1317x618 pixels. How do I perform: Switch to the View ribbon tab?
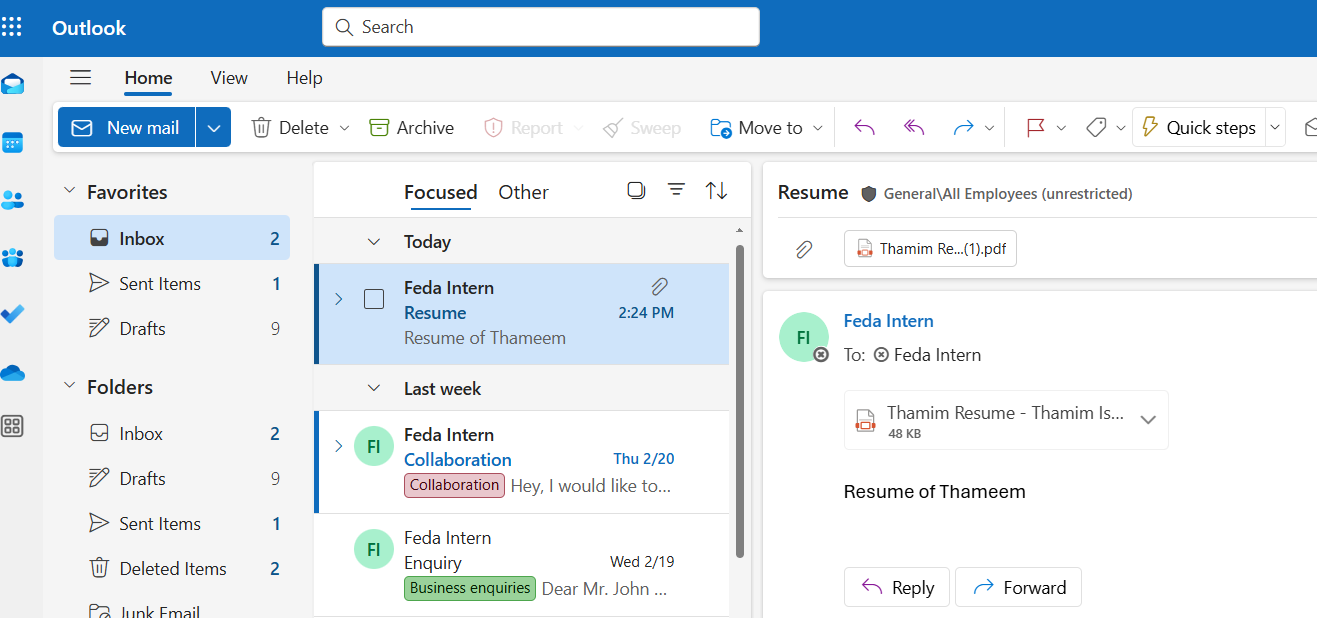point(229,78)
